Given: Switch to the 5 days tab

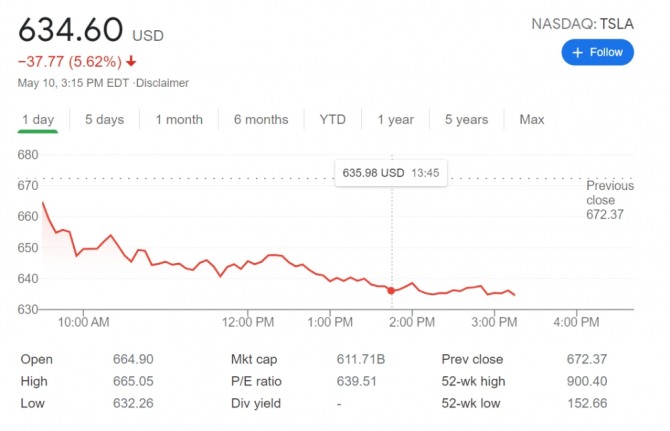Looking at the screenshot, I should 104,120.
